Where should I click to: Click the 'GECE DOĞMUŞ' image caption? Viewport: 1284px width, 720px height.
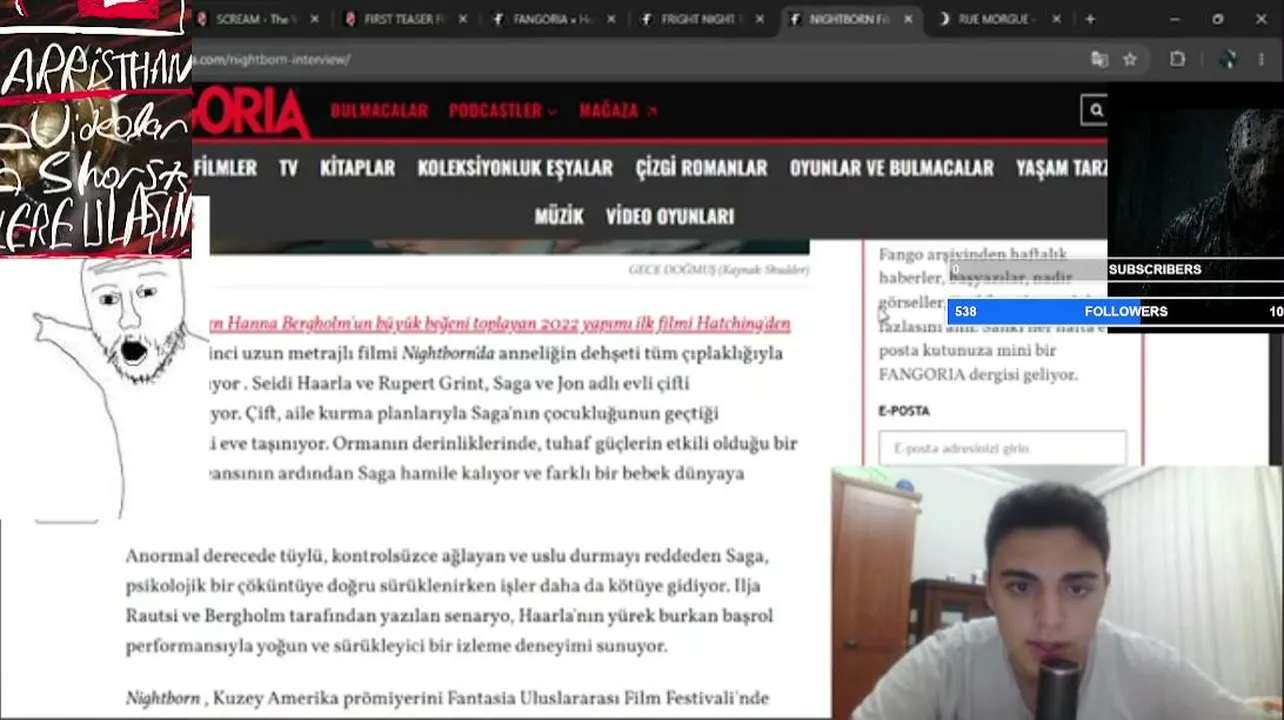click(718, 270)
